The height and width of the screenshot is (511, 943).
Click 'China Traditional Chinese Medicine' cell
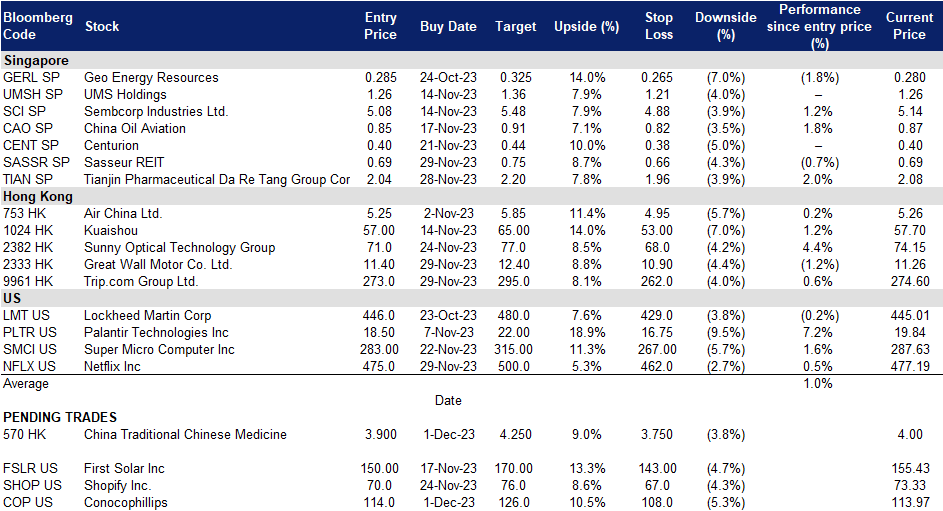pos(185,434)
